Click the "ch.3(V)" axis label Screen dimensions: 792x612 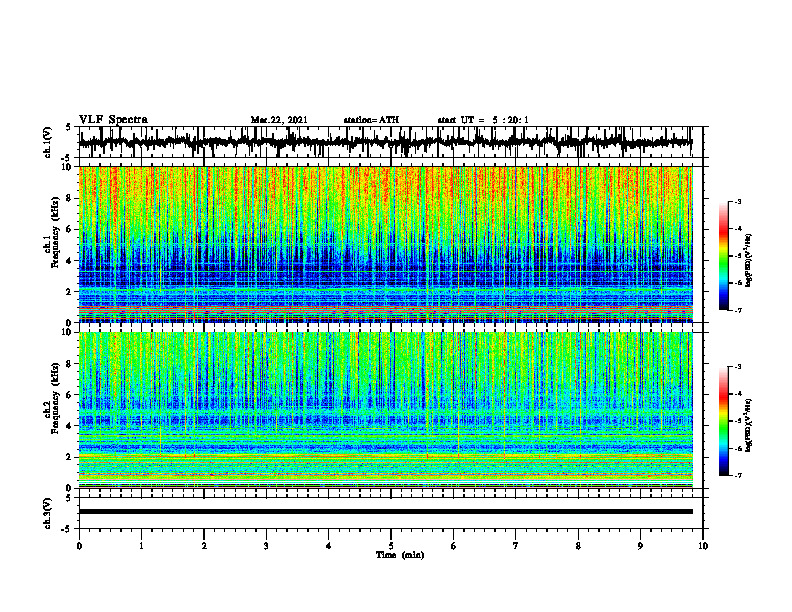click(48, 513)
